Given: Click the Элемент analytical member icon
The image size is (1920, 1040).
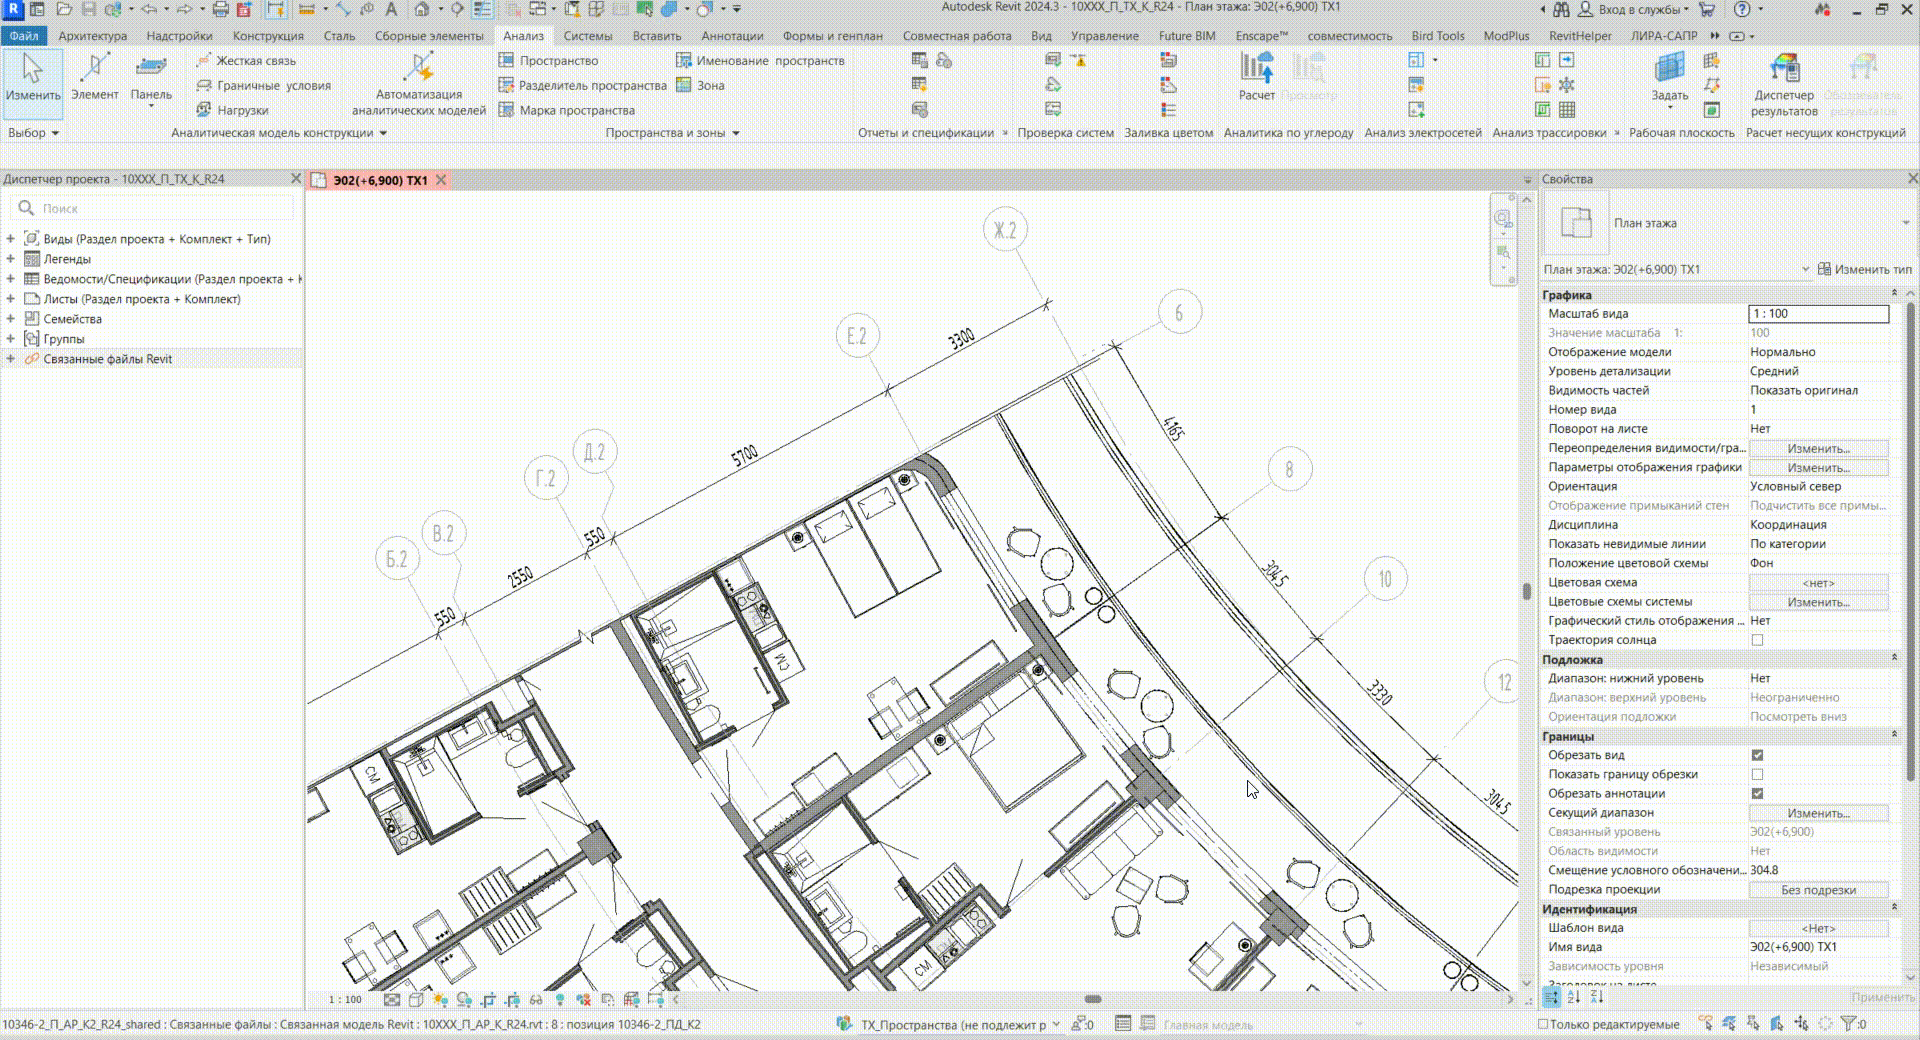Looking at the screenshot, I should pyautogui.click(x=95, y=70).
